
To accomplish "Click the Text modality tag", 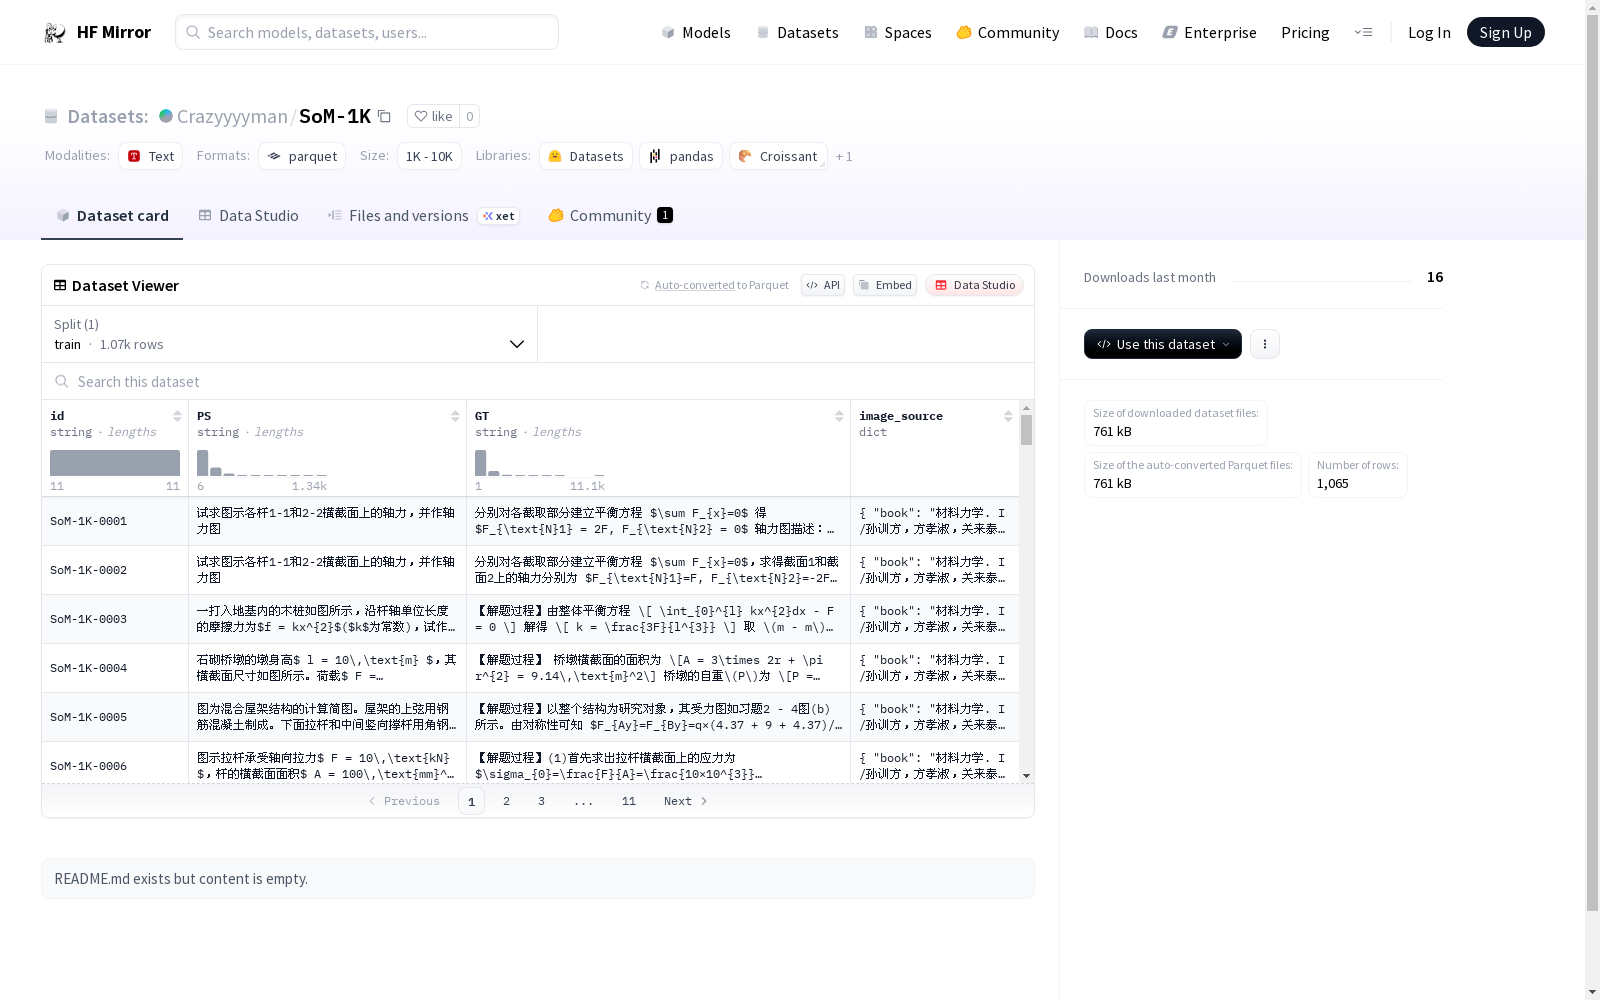I will pyautogui.click(x=150, y=156).
